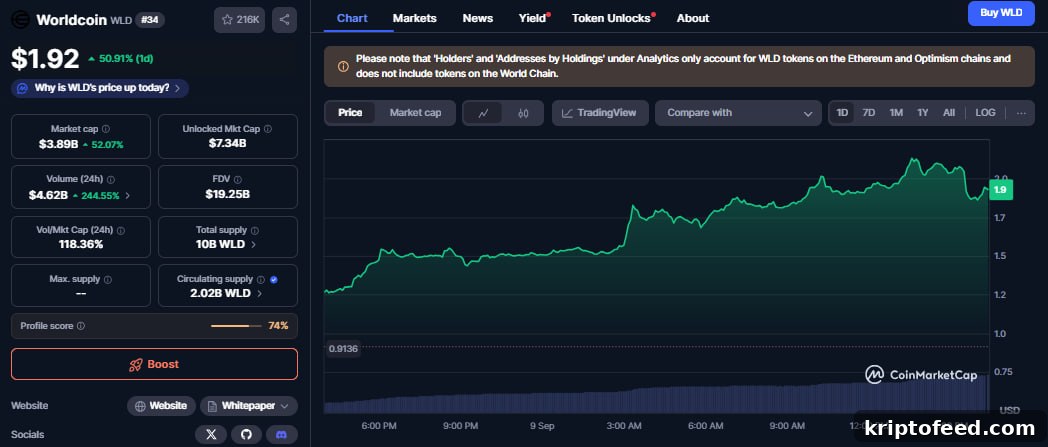Viewport: 1048px width, 447px height.
Task: Open the Unlocked Mkt Cap info icon
Action: point(268,129)
